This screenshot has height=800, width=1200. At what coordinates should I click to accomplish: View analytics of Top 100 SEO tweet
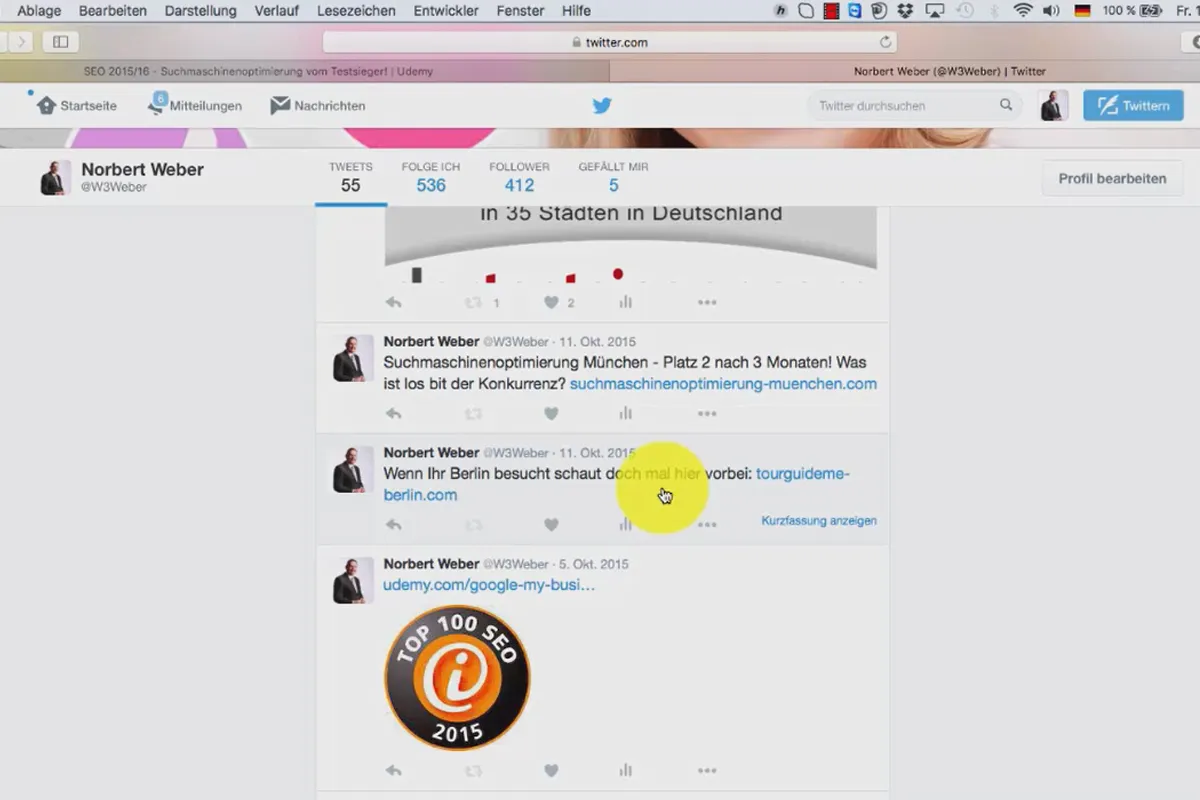pyautogui.click(x=626, y=770)
